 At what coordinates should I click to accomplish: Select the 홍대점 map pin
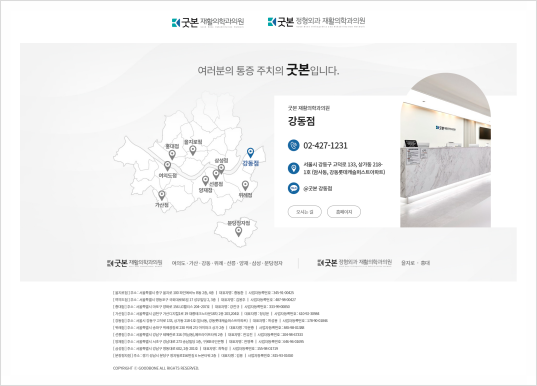(172, 155)
